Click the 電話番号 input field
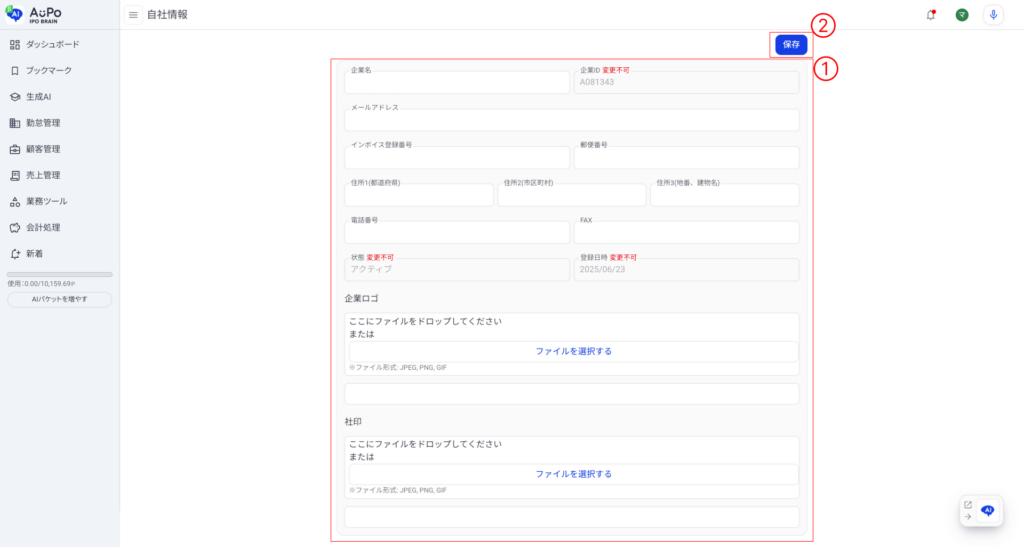 point(457,233)
